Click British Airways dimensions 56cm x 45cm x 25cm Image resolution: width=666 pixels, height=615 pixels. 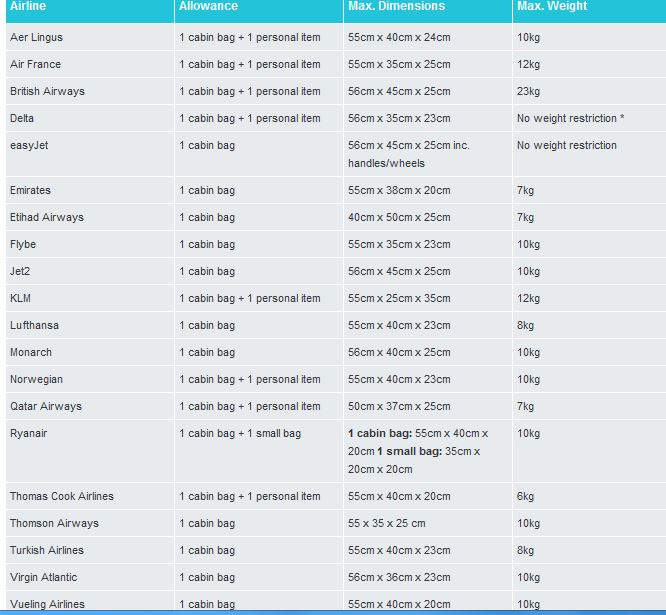point(428,91)
